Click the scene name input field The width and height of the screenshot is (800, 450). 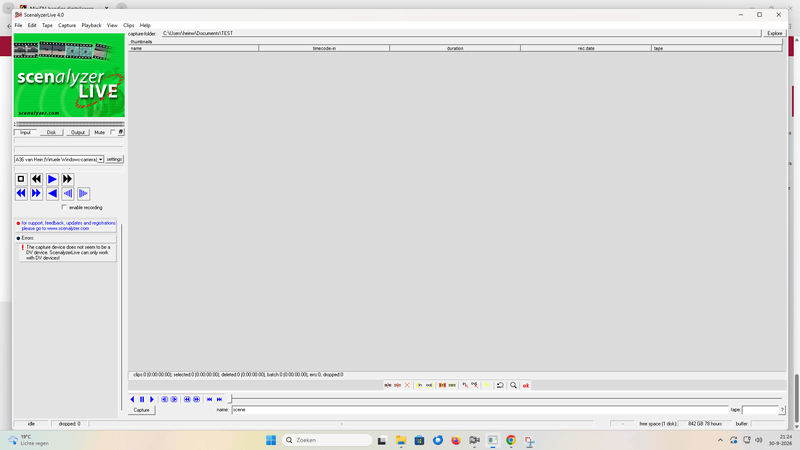click(x=480, y=410)
